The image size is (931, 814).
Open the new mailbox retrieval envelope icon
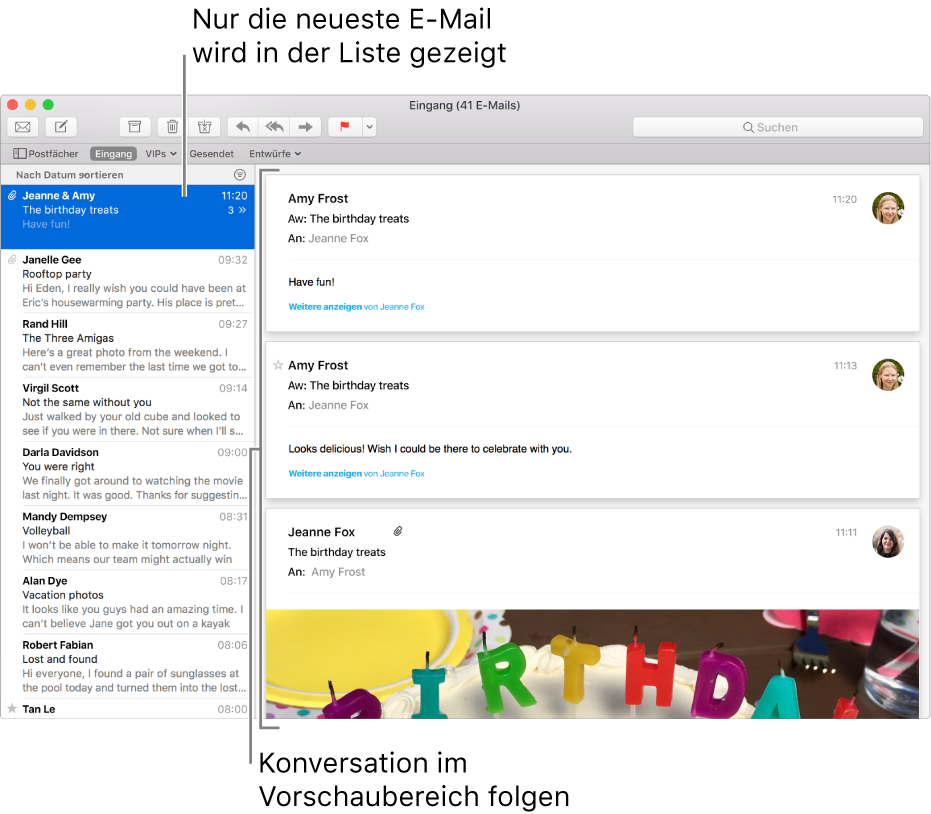[22, 127]
